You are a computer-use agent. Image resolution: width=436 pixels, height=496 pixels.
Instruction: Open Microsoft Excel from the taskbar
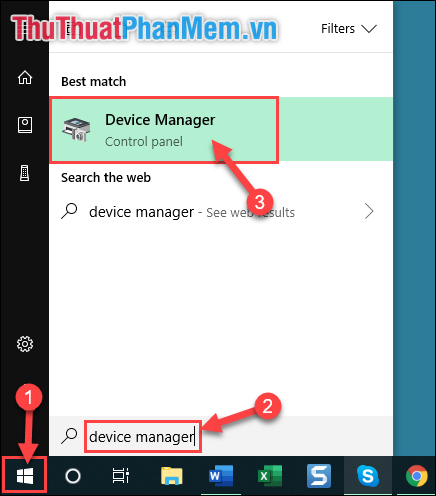coord(270,476)
